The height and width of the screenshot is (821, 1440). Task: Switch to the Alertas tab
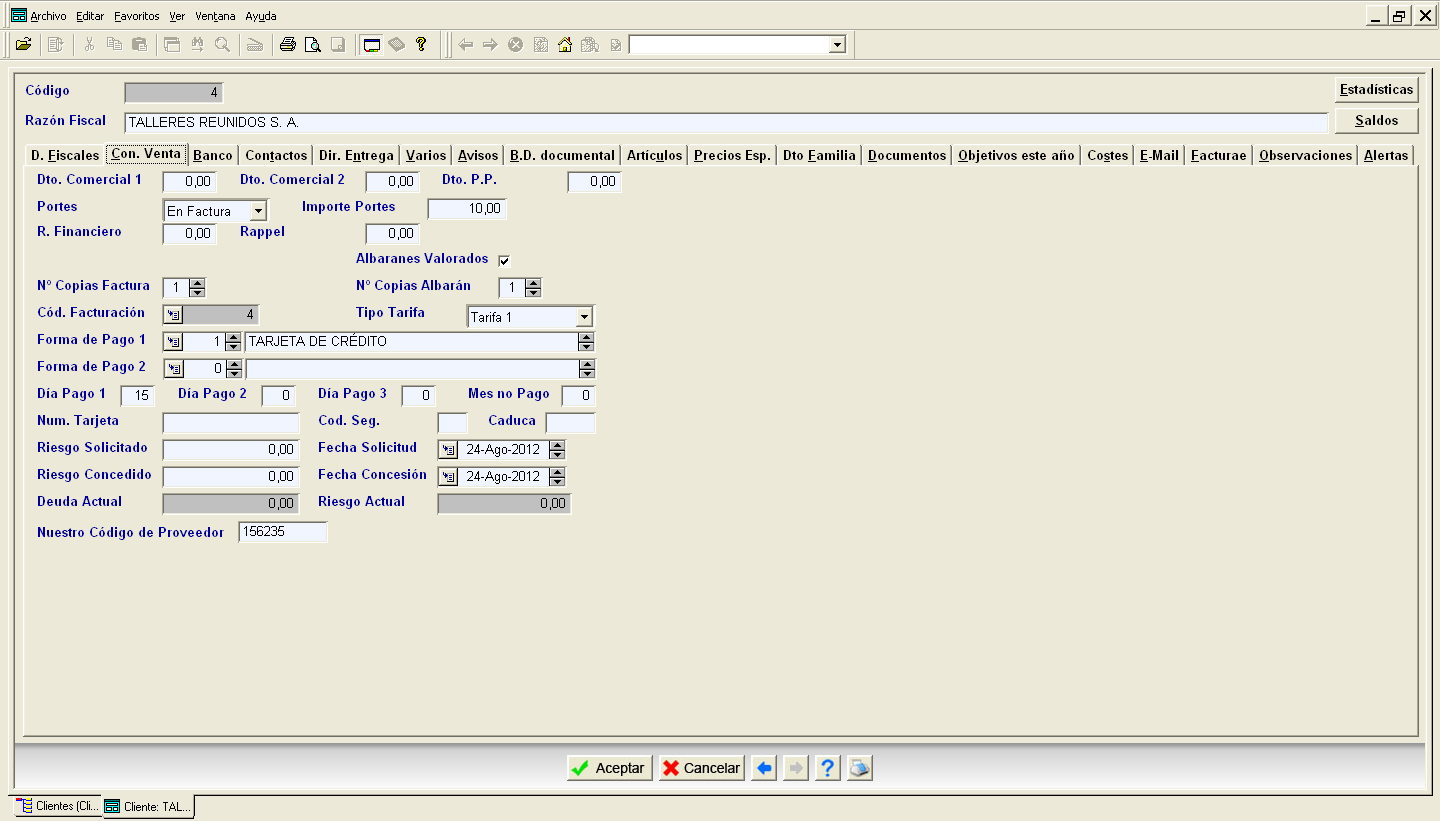pos(1386,156)
